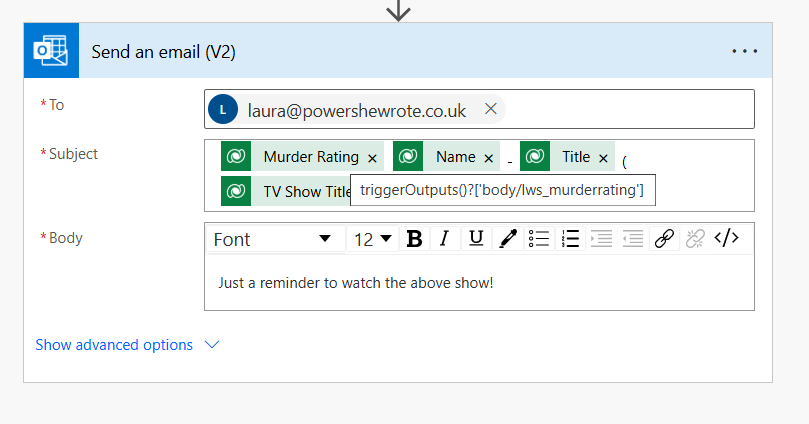809x424 pixels.
Task: Remove the hyperlink with unlink icon
Action: [695, 239]
